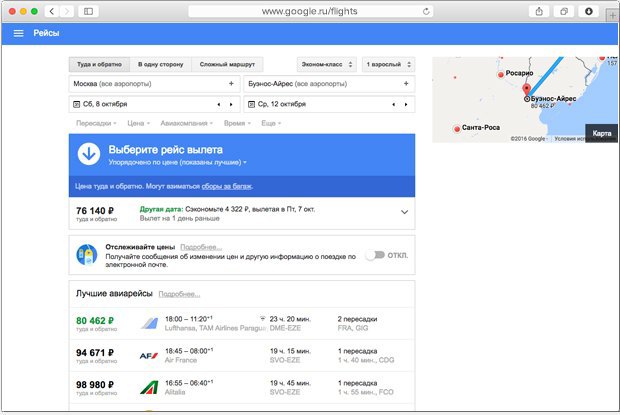
Task: Select the Сложный маршрут tab
Action: [227, 64]
